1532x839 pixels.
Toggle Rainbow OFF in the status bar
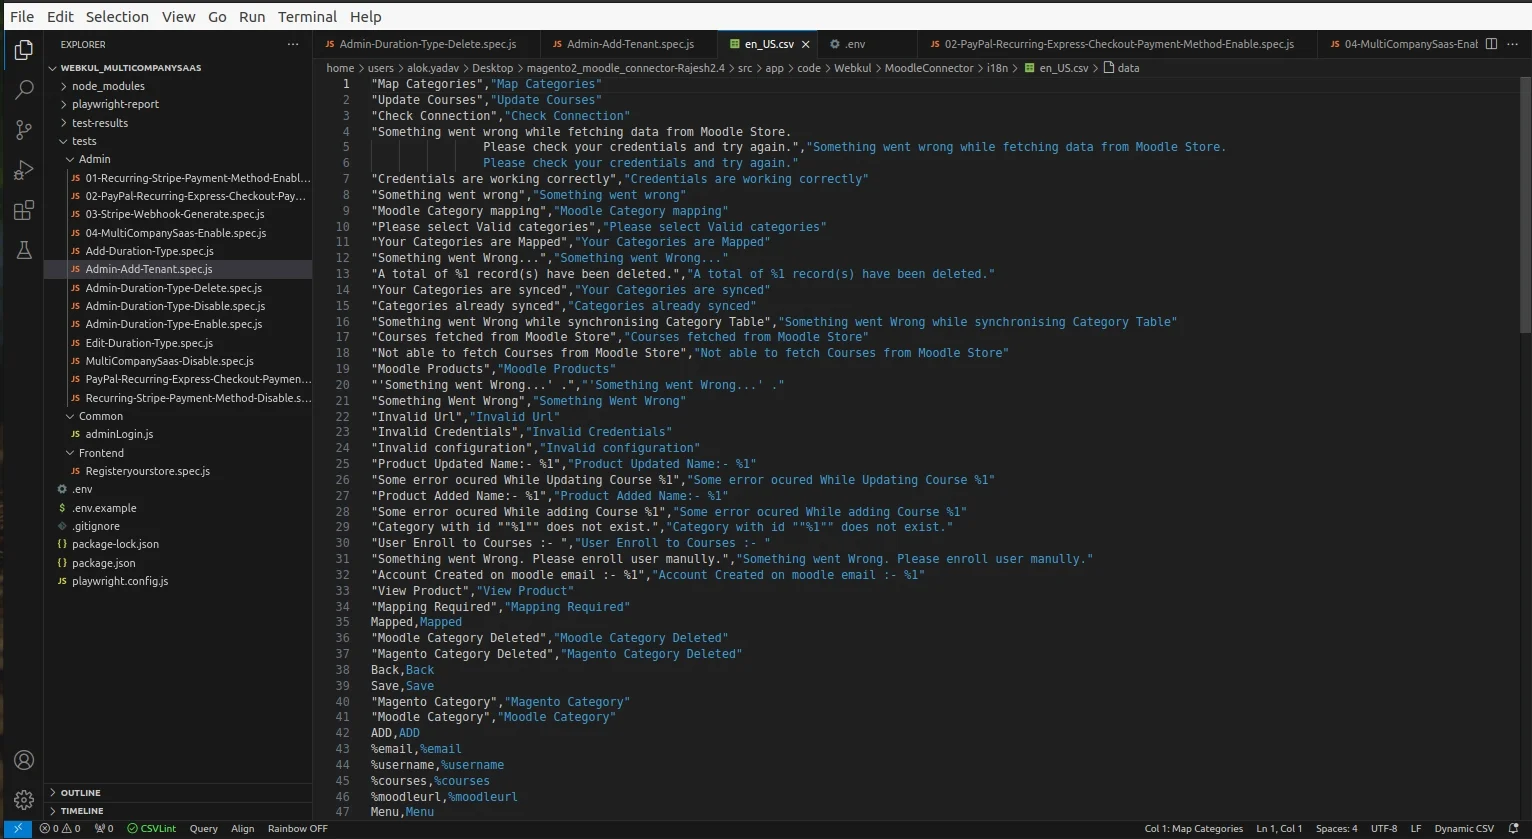coord(297,829)
